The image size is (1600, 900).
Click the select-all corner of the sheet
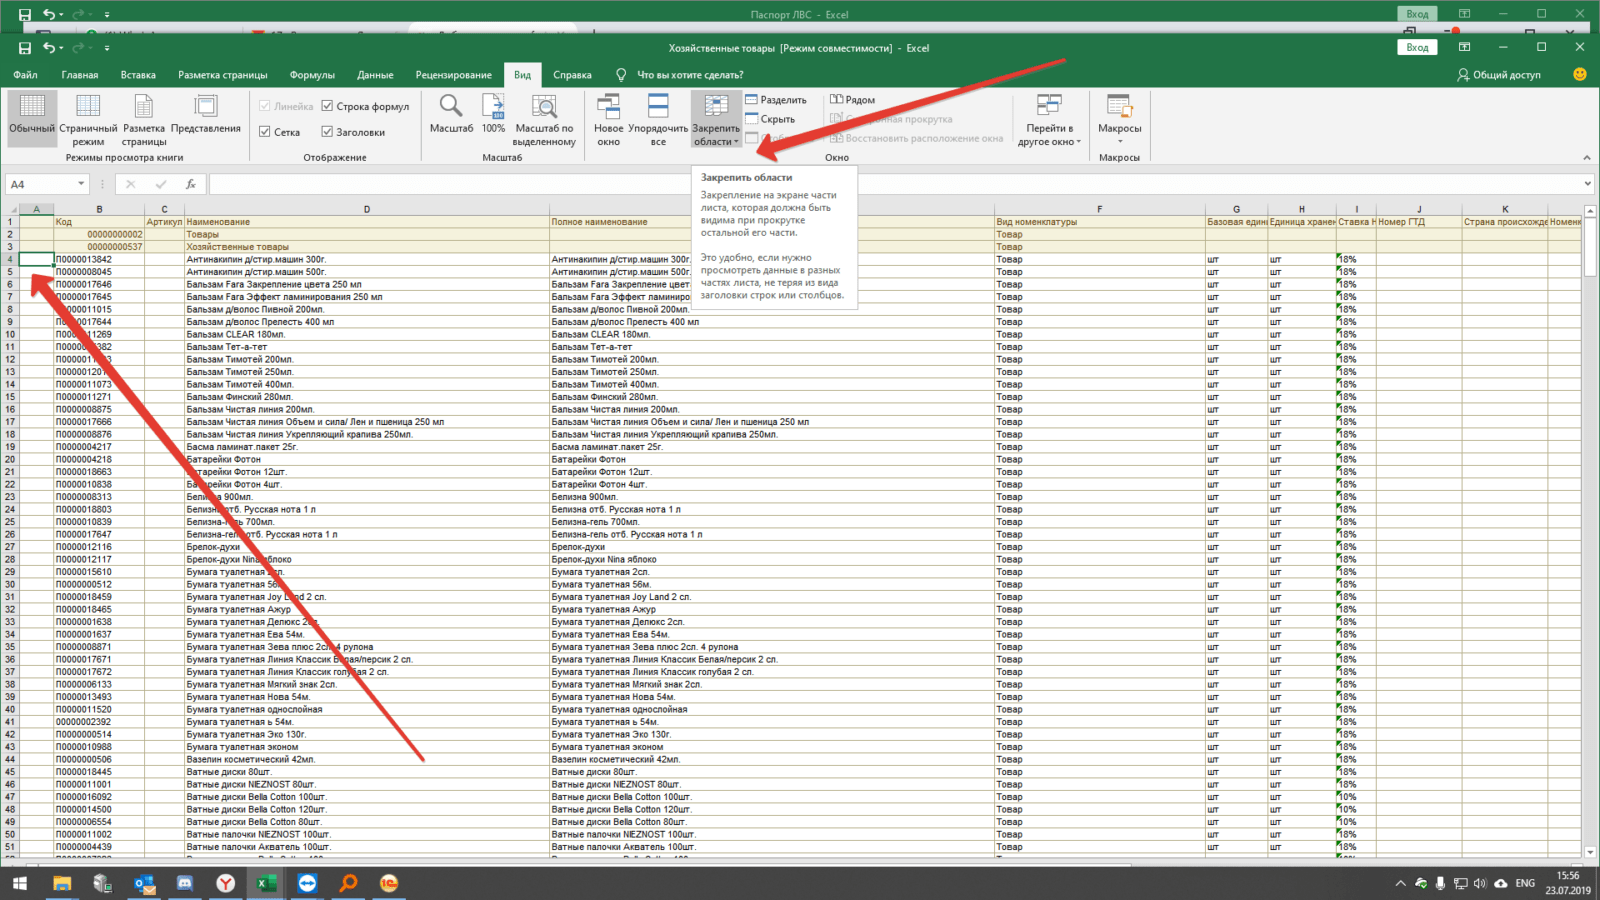pos(10,209)
